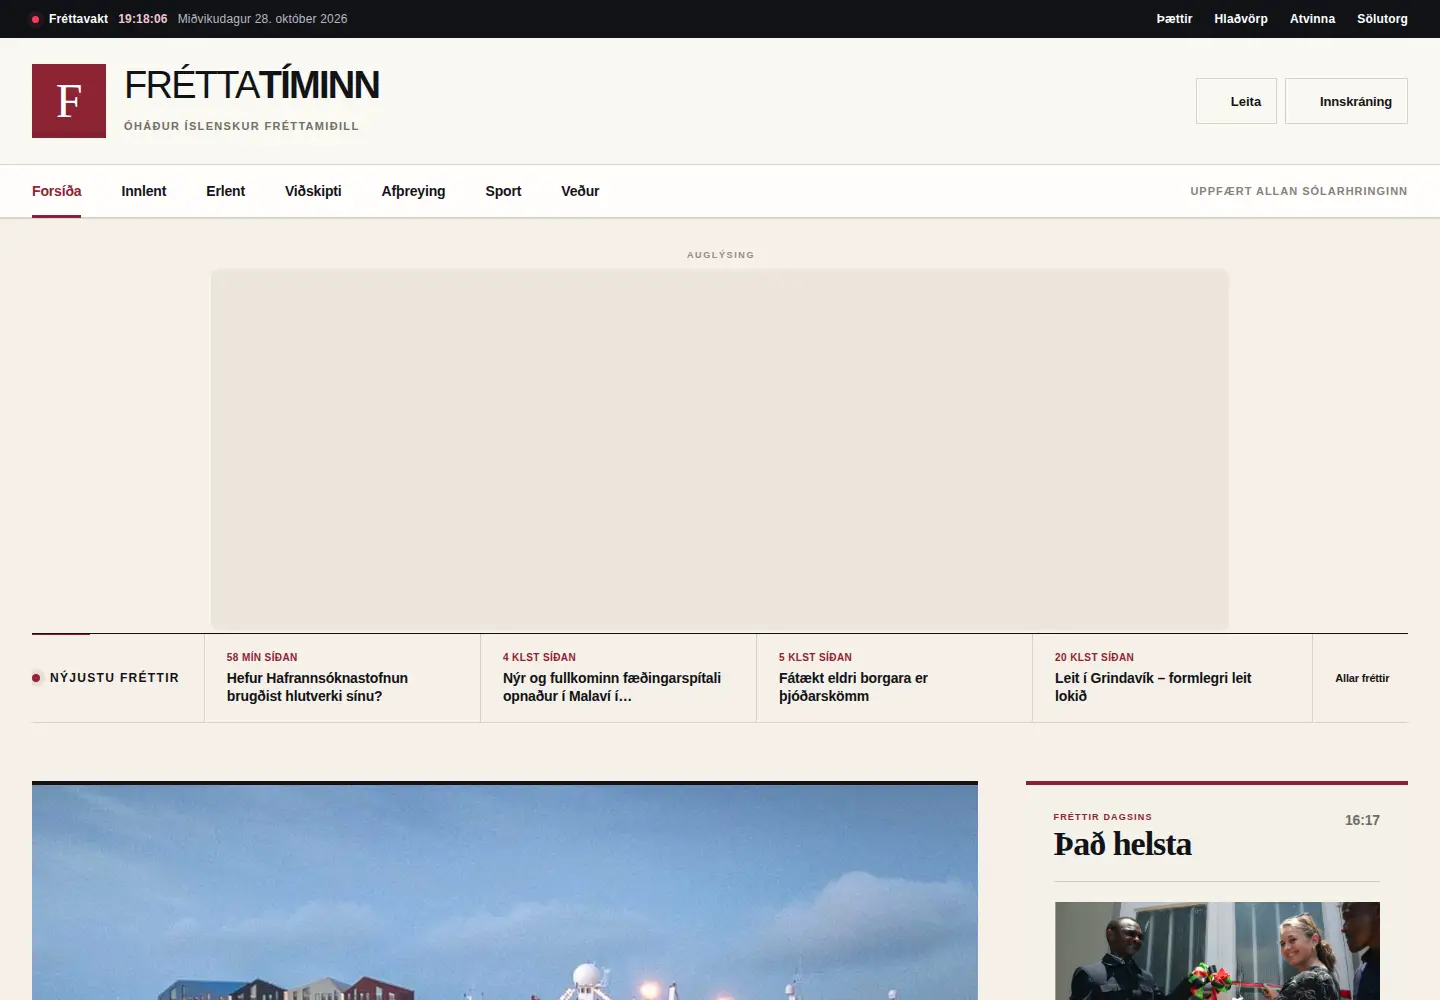Click the Nýjustu fréttir label

(x=114, y=678)
